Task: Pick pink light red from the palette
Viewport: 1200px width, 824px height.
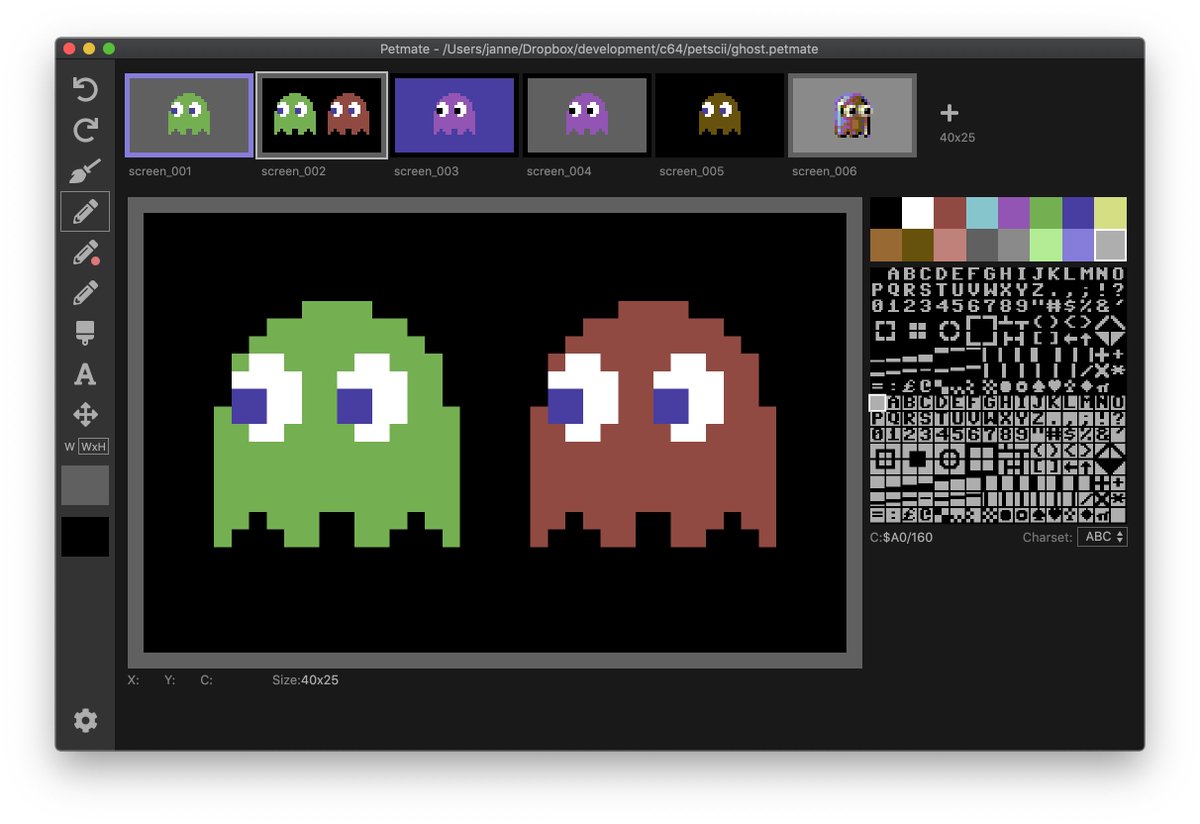Action: point(950,245)
